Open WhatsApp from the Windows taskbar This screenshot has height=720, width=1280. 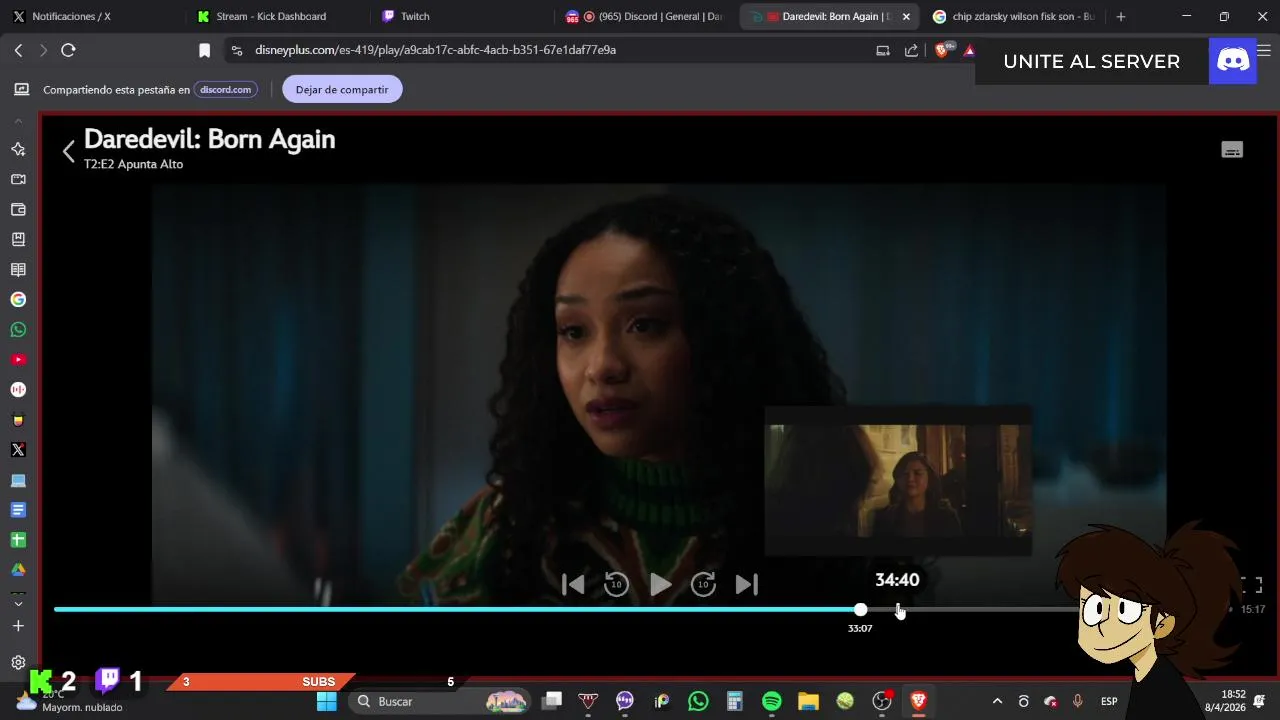point(698,701)
